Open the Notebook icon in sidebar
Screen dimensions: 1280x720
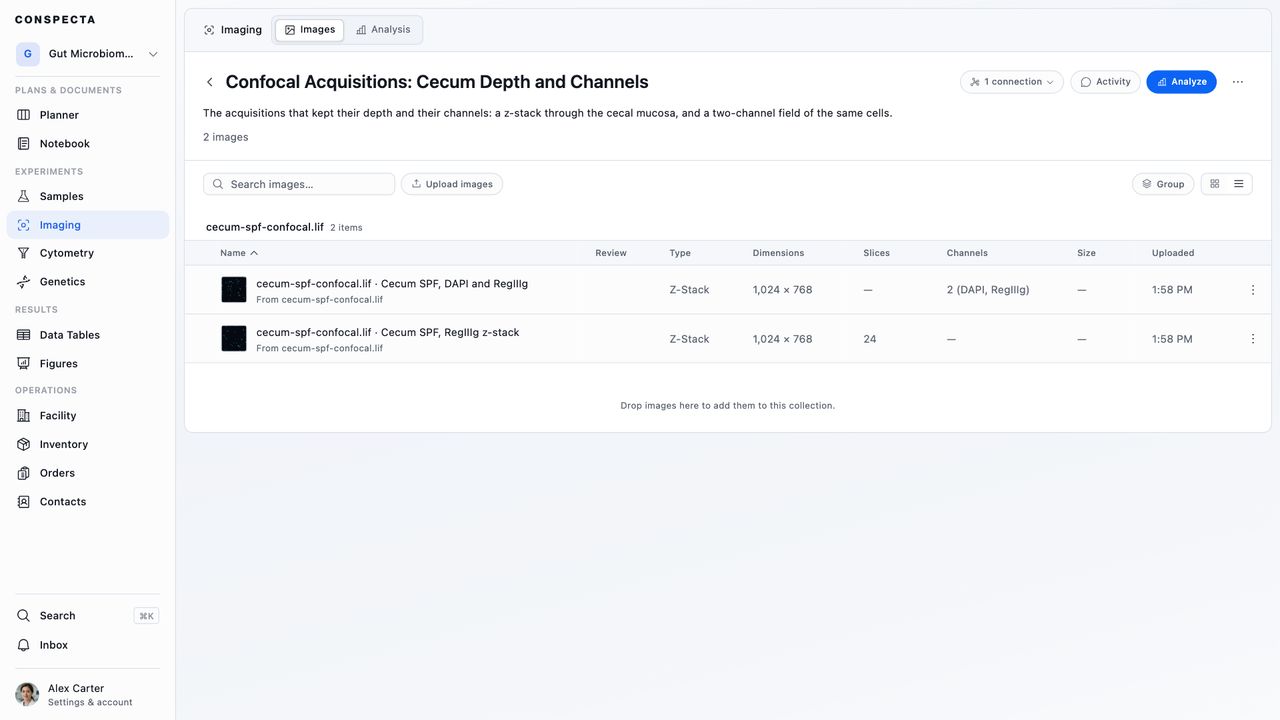click(x=24, y=144)
